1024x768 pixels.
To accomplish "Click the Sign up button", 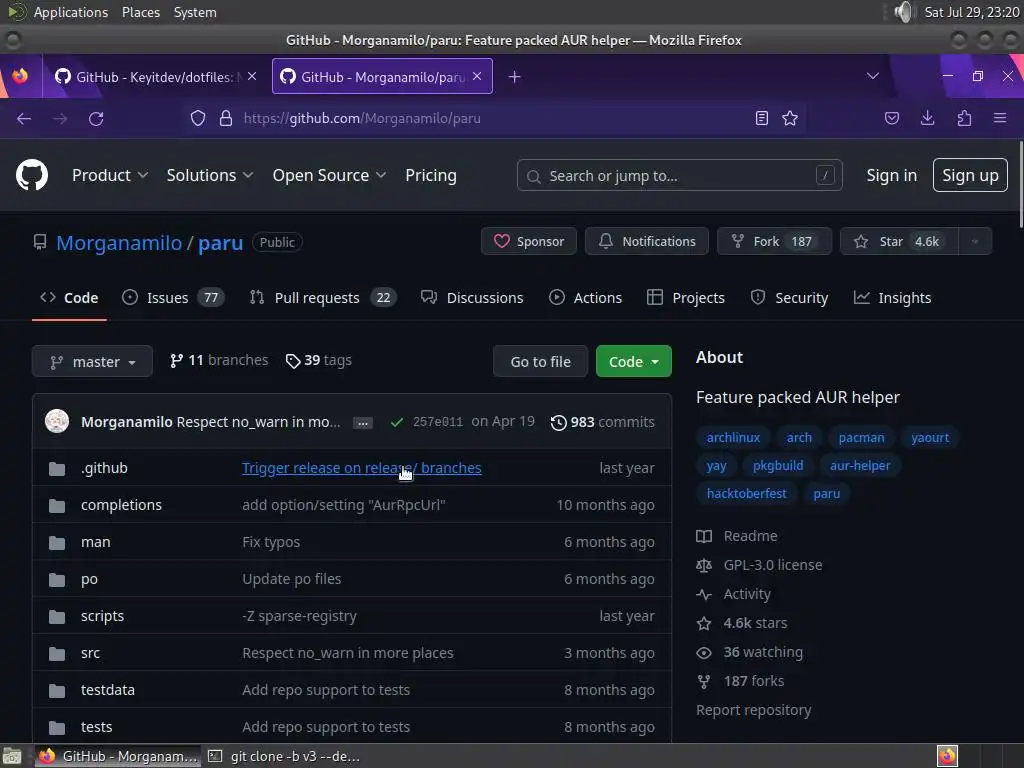I will coord(970,175).
